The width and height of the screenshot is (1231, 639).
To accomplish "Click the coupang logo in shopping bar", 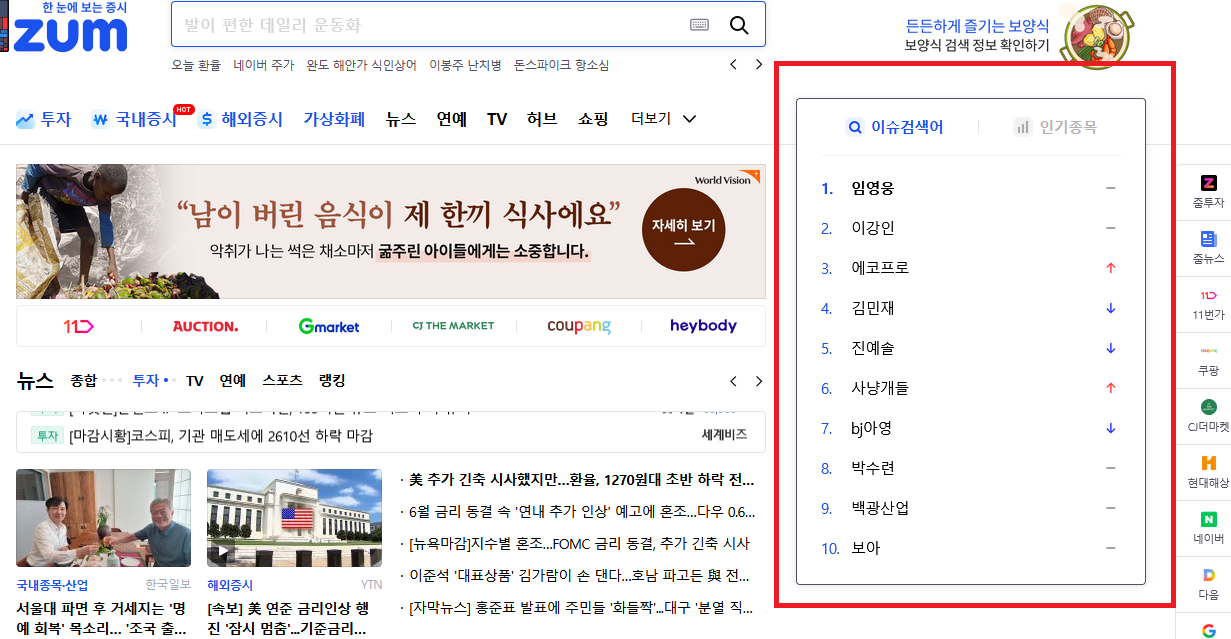I will point(579,326).
